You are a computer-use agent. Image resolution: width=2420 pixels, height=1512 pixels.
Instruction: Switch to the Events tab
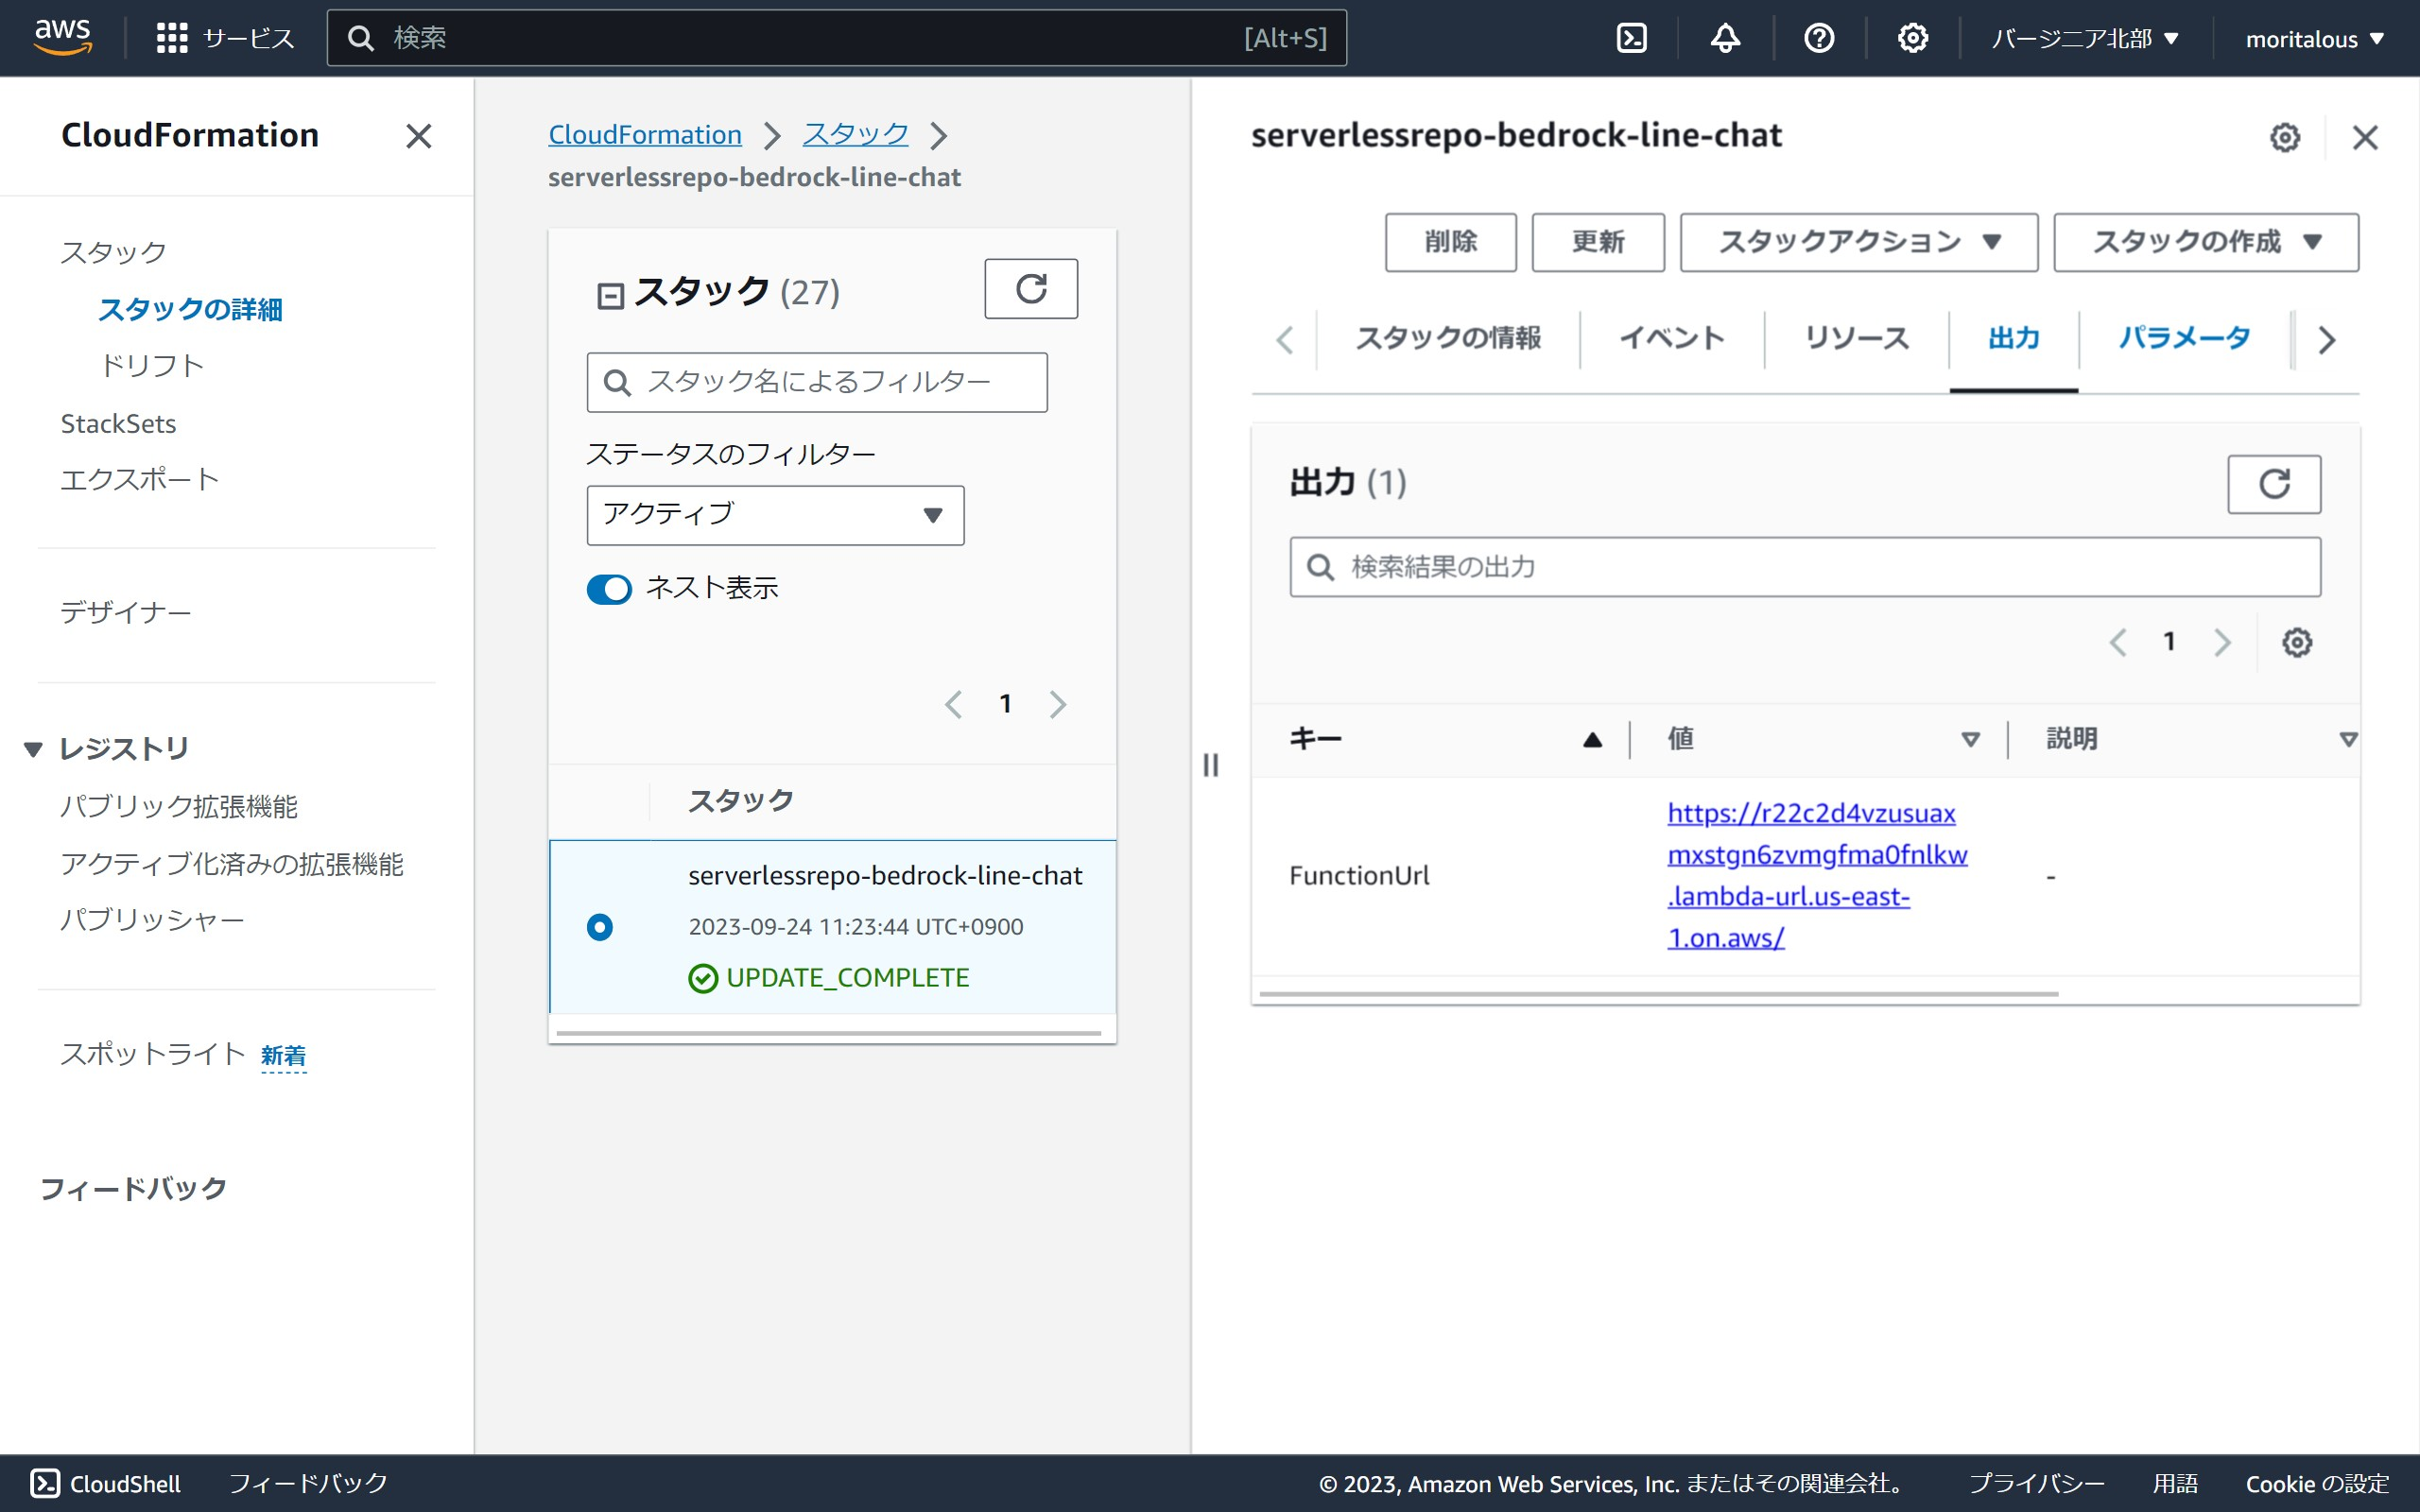tap(1671, 339)
